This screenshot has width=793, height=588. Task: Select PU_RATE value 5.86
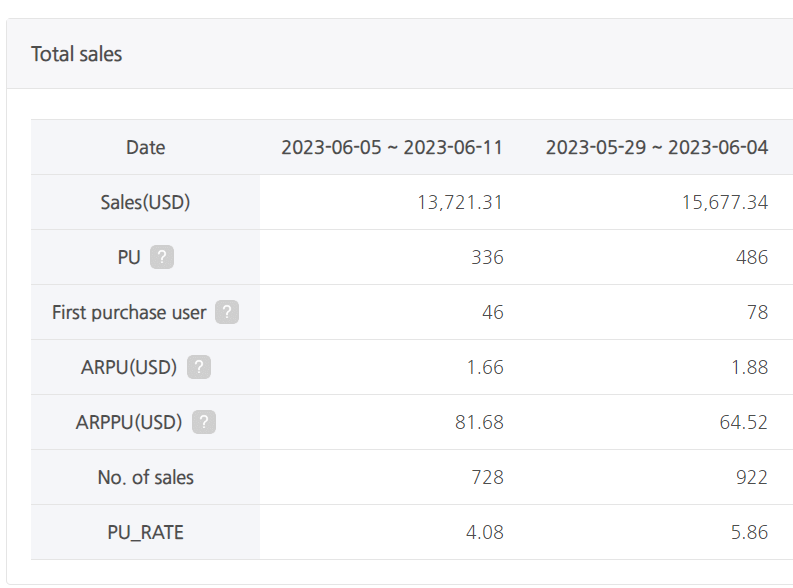750,532
